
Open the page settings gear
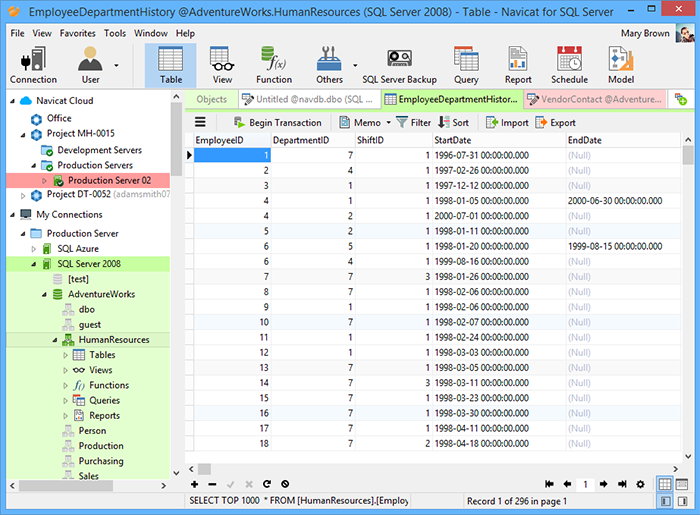pos(640,484)
